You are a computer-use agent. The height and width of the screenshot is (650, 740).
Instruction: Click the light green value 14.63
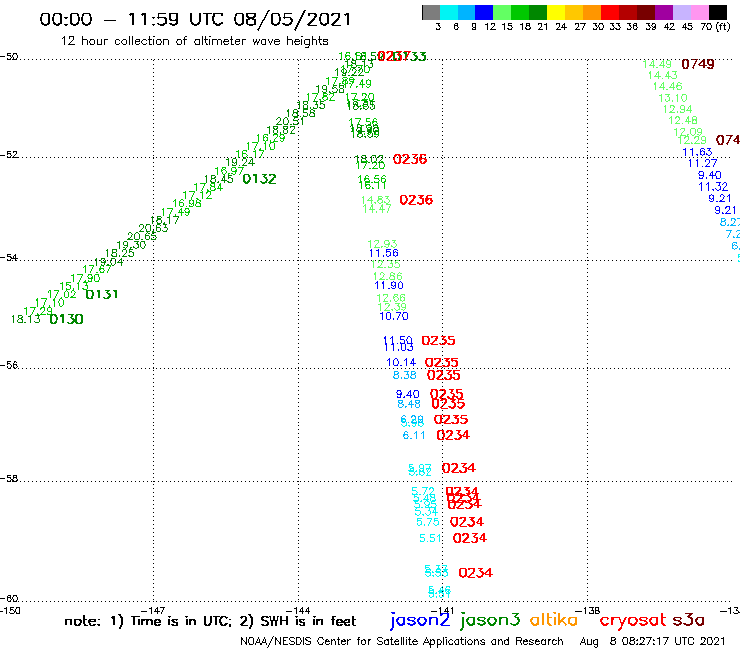[x=376, y=201]
